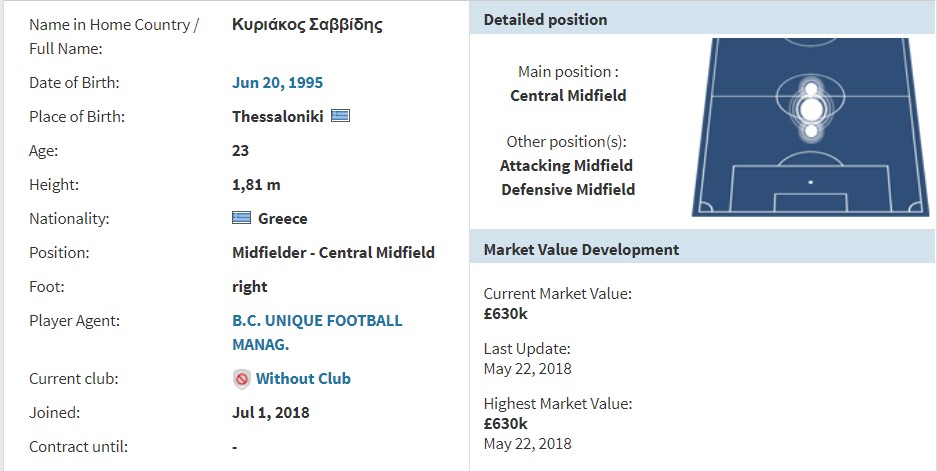Open the Without Club link
This screenshot has height=471, width=937.
click(303, 378)
